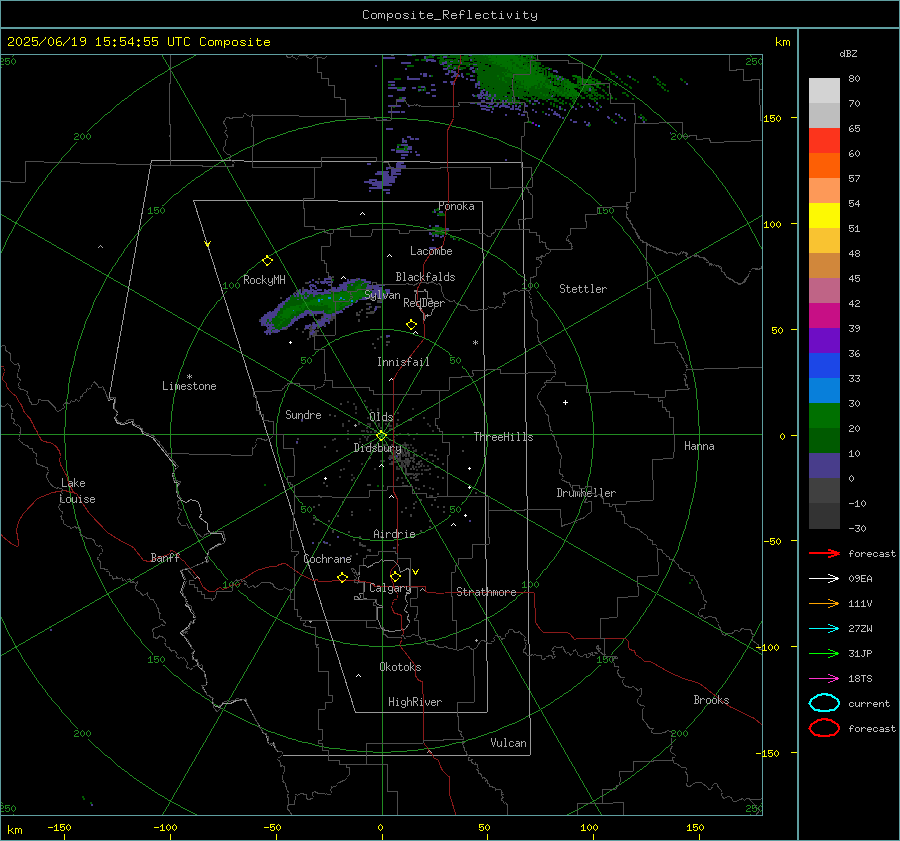Click the bright green swatch in dBZ scale
The width and height of the screenshot is (900, 841).
click(824, 415)
